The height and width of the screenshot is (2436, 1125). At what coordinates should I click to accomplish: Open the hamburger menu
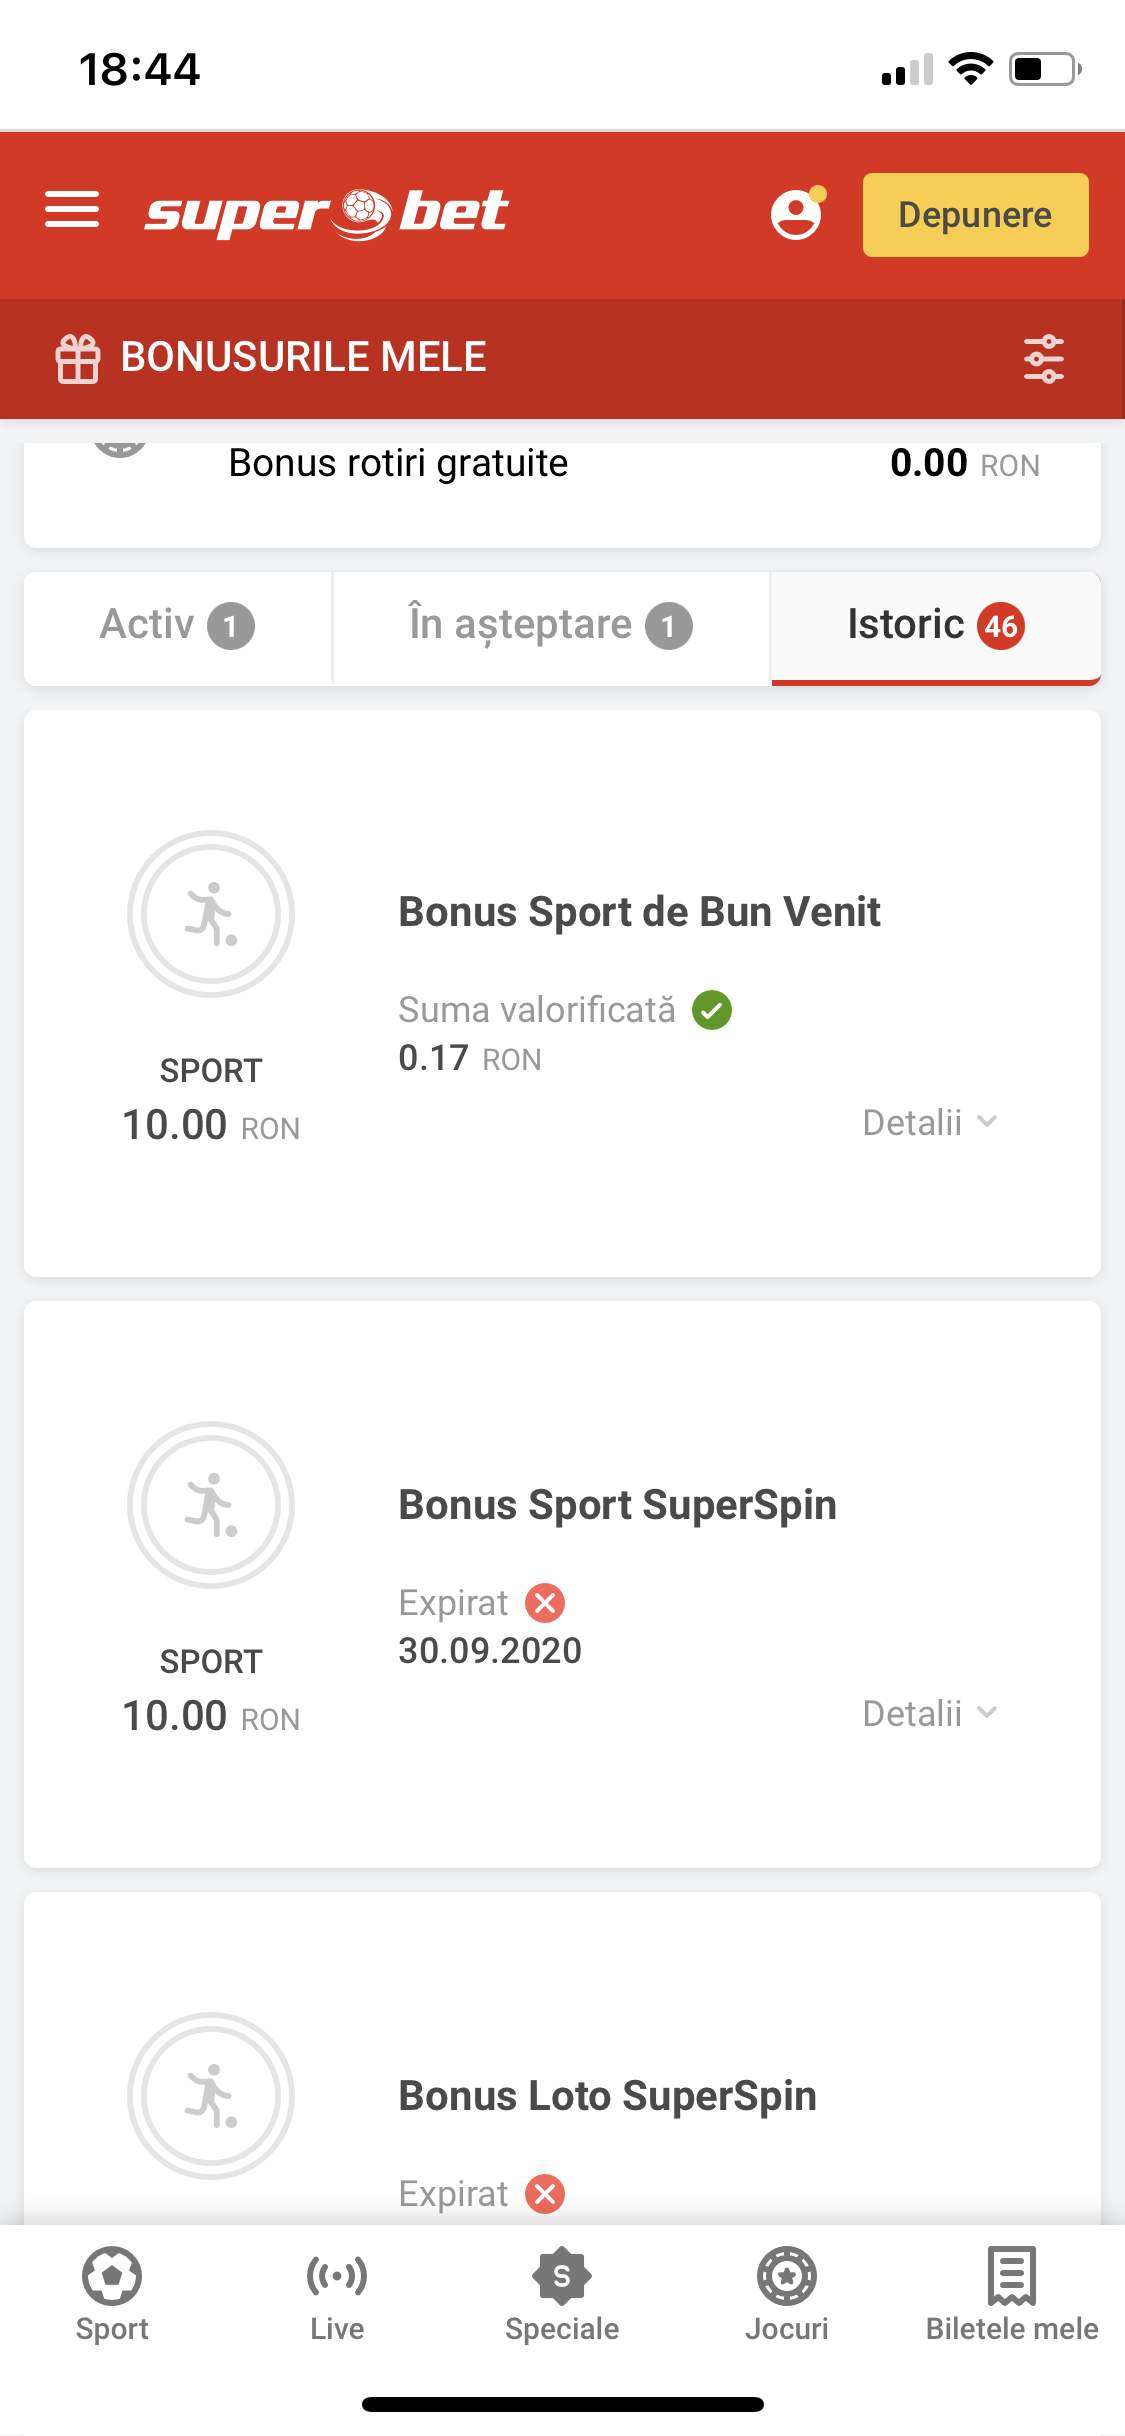click(72, 211)
